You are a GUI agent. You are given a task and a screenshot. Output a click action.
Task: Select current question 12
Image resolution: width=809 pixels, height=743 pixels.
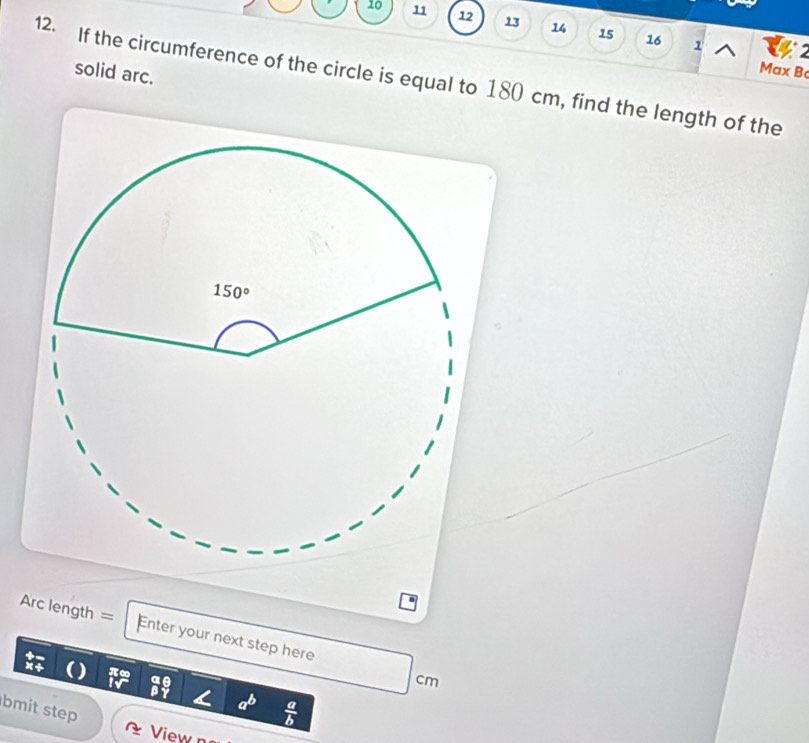(465, 16)
